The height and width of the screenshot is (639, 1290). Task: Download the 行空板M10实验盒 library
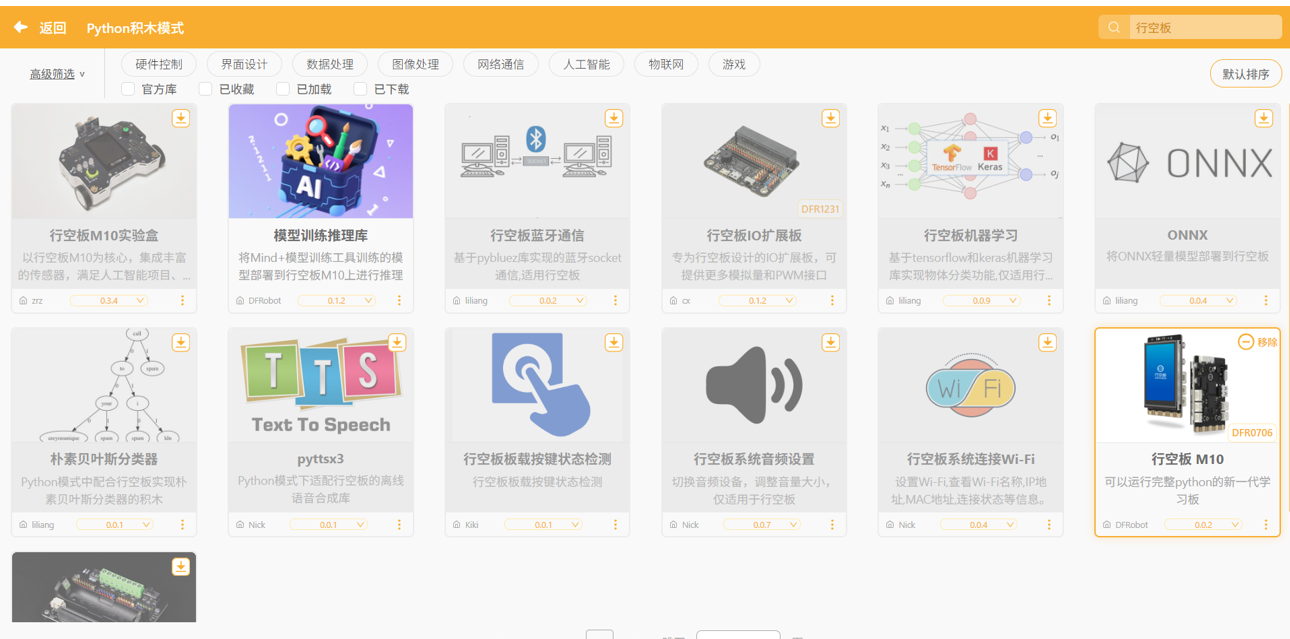pyautogui.click(x=181, y=118)
